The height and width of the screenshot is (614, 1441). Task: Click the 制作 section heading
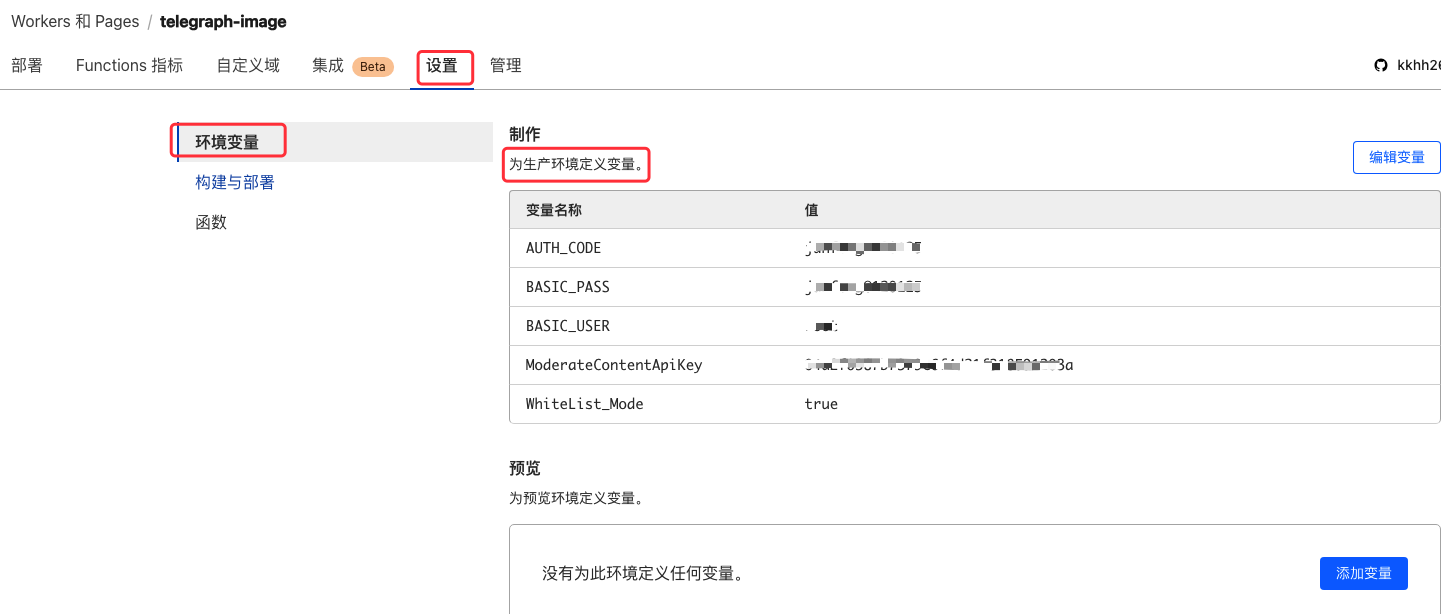pyautogui.click(x=525, y=134)
